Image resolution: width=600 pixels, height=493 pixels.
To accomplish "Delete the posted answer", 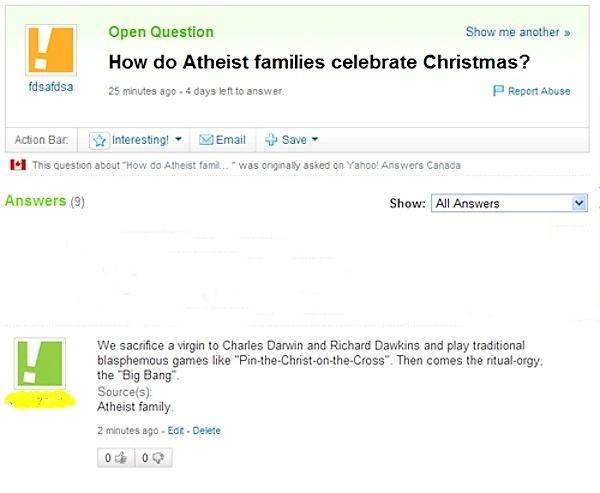I will coord(207,430).
